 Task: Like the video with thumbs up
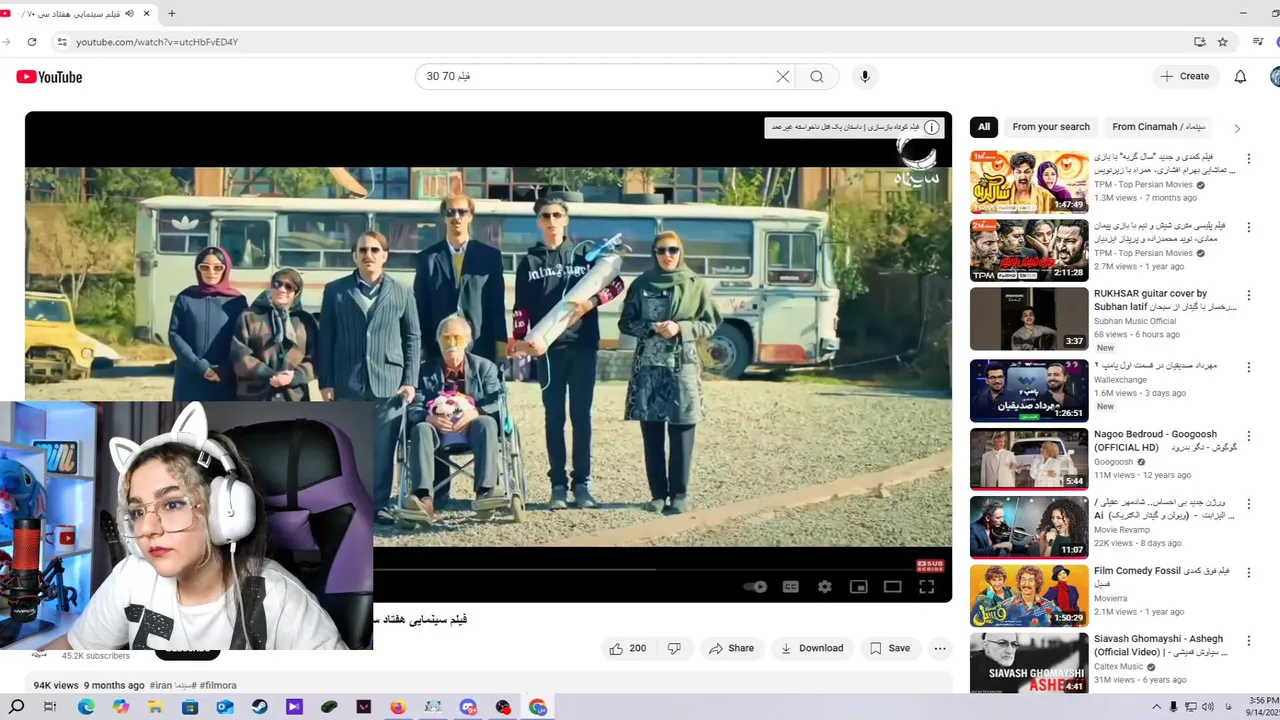coord(627,648)
